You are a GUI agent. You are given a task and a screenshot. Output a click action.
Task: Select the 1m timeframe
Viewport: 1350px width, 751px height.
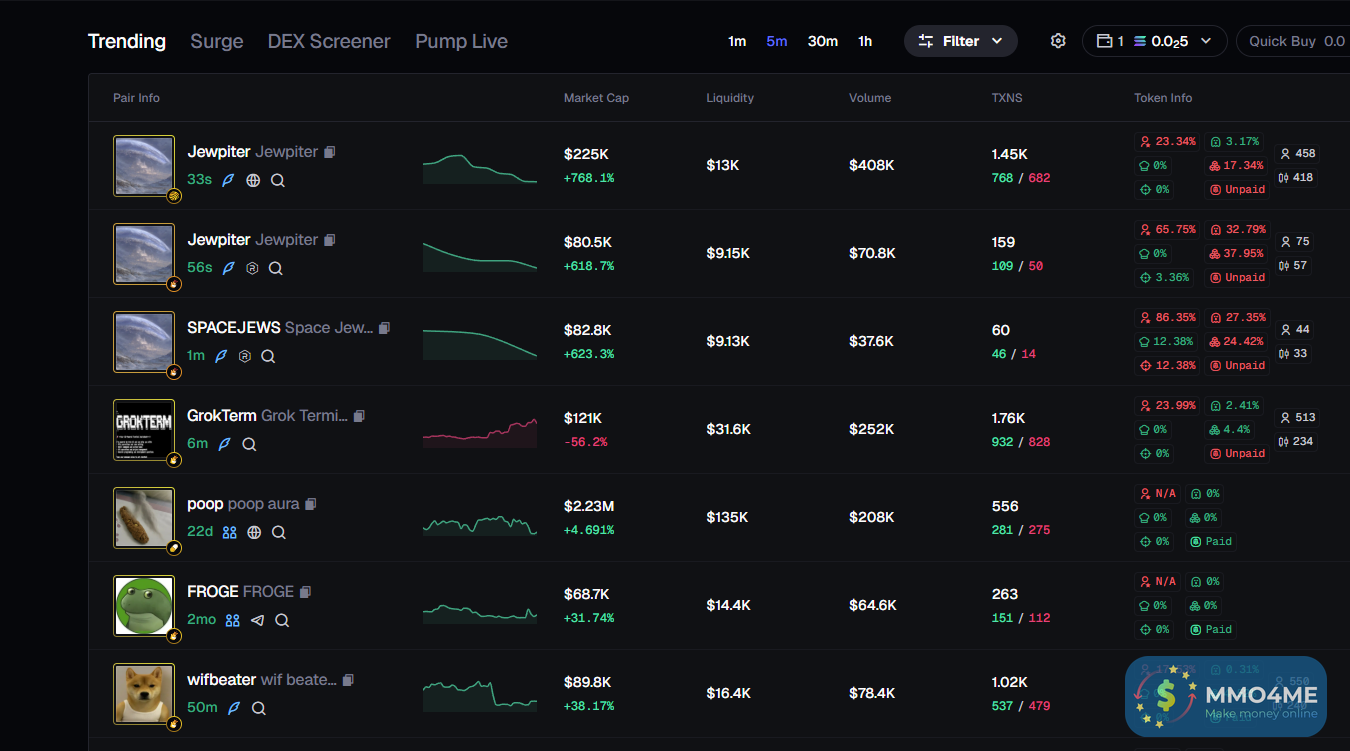coord(737,41)
